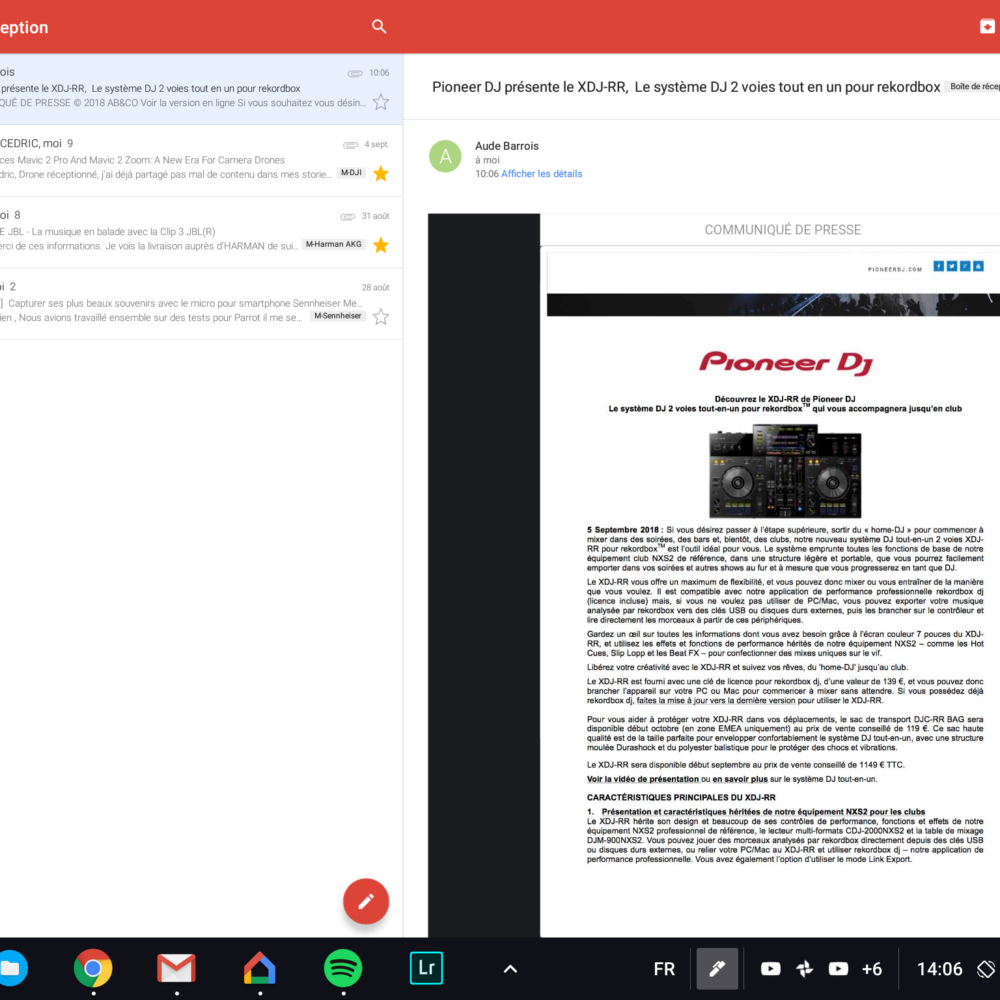Star the Pioneer XDJ-RR email

pos(381,102)
